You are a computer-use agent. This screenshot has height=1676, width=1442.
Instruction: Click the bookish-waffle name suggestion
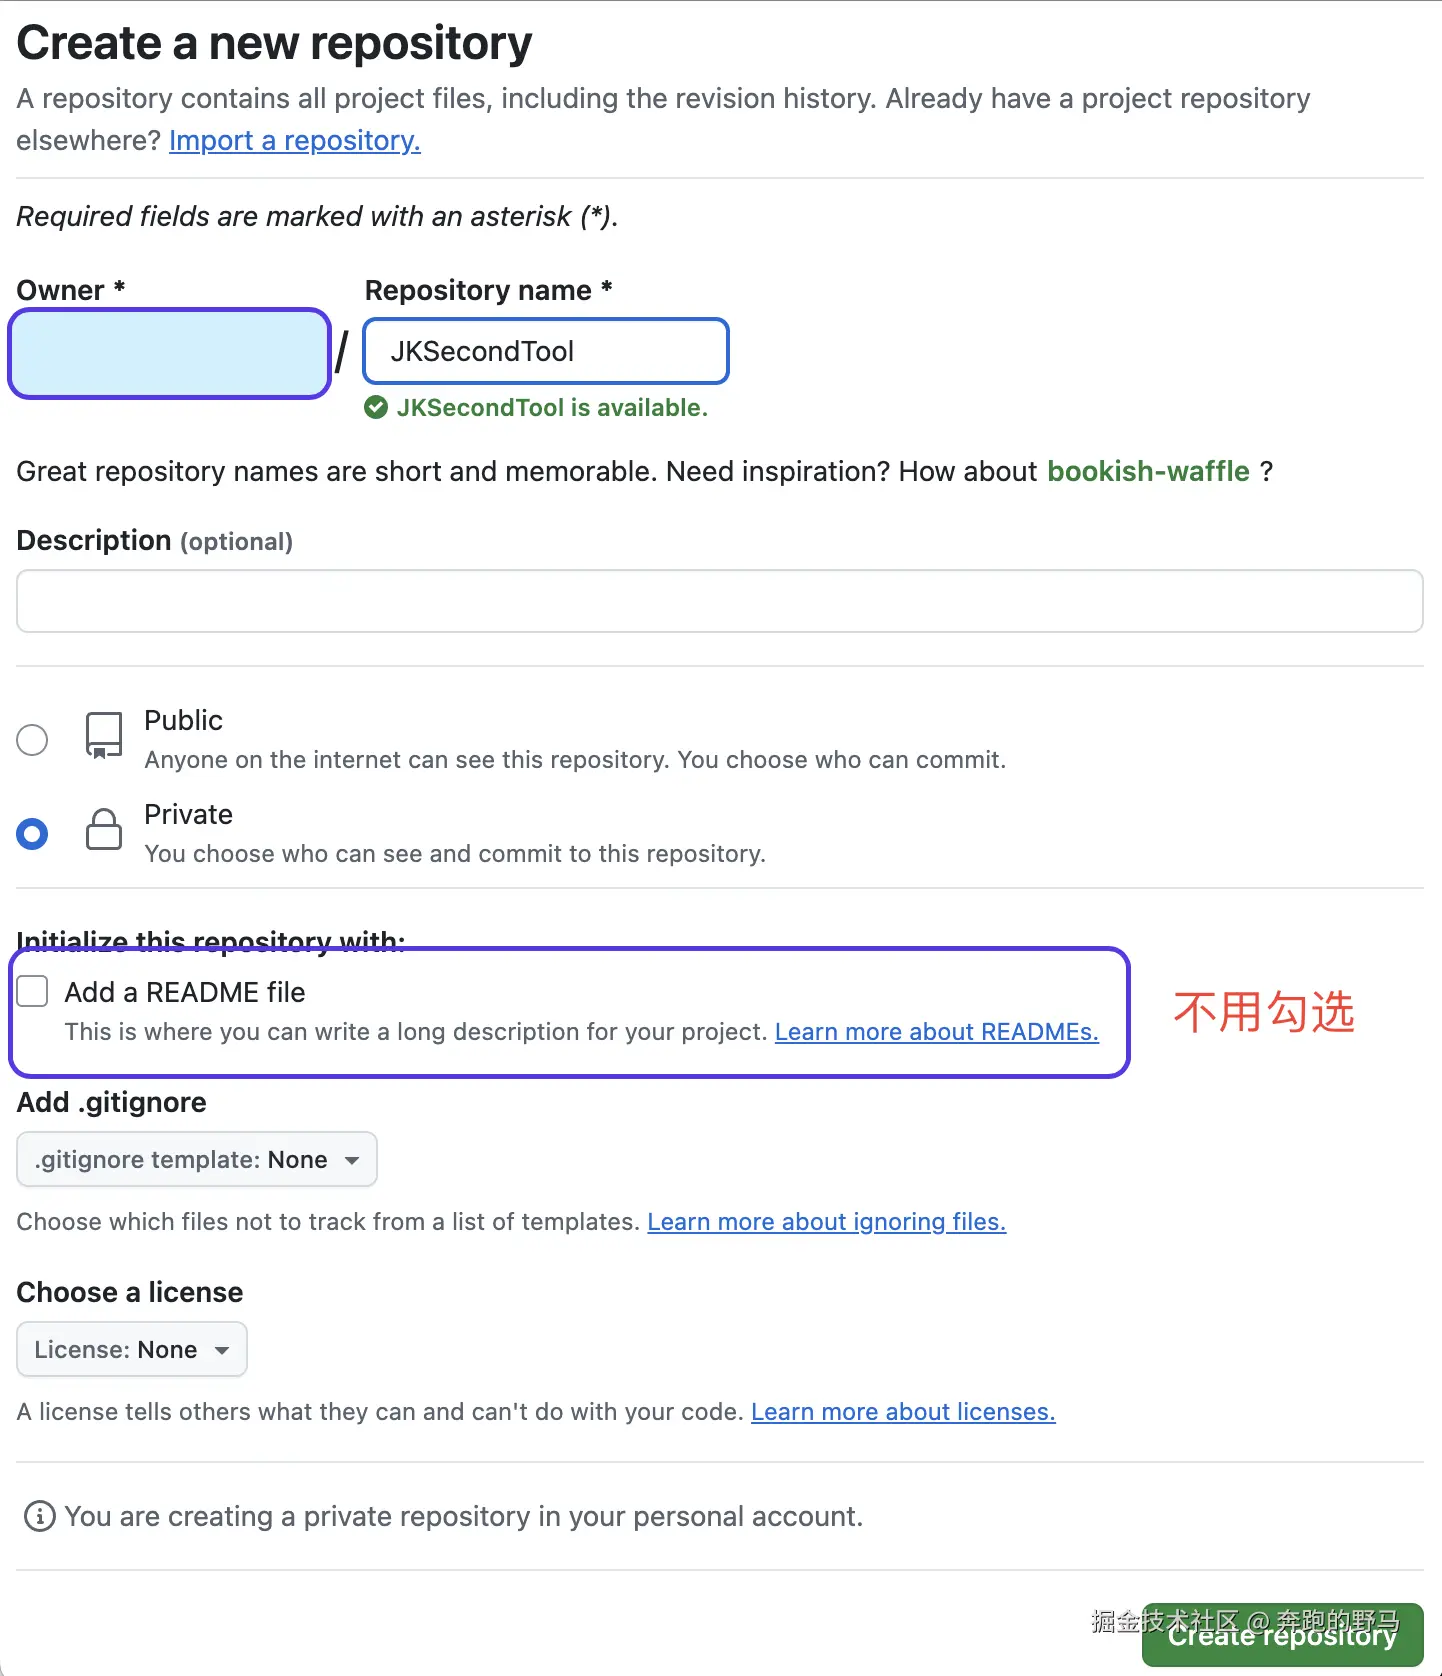click(x=1148, y=471)
